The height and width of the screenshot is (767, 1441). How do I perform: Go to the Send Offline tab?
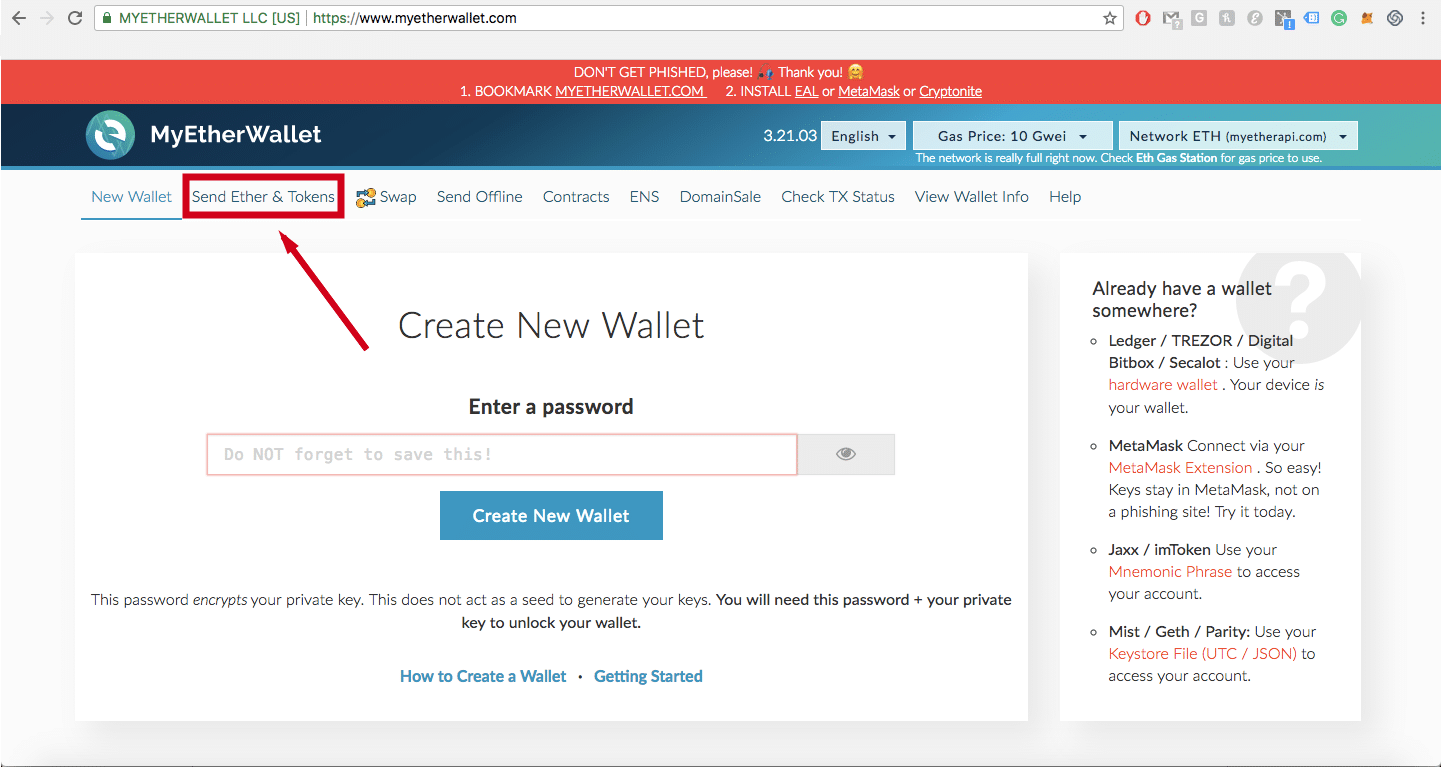pyautogui.click(x=480, y=197)
